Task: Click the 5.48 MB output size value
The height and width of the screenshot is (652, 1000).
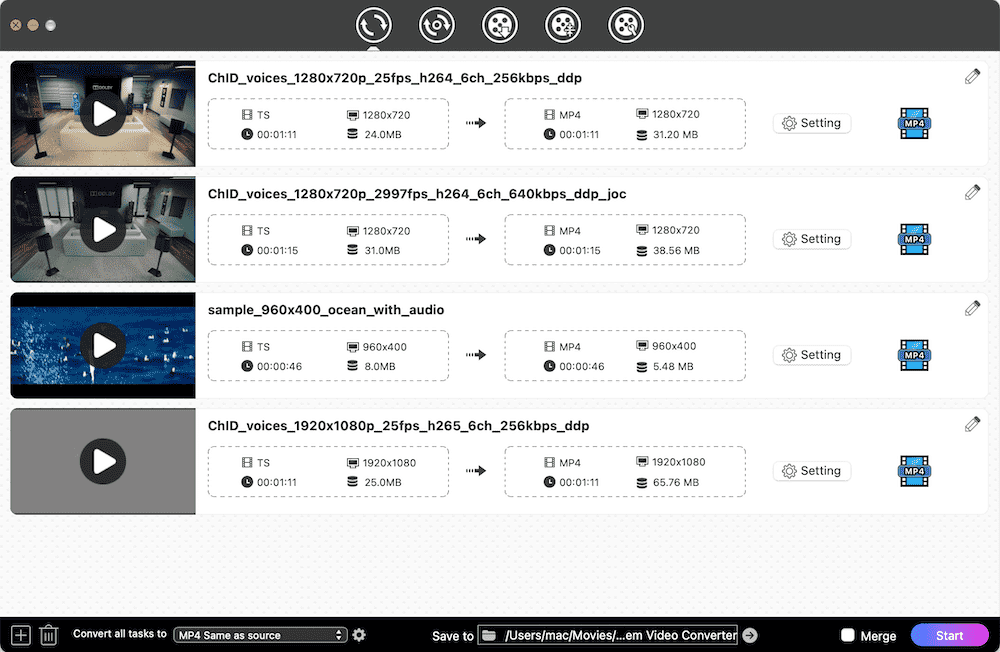Action: (x=673, y=367)
